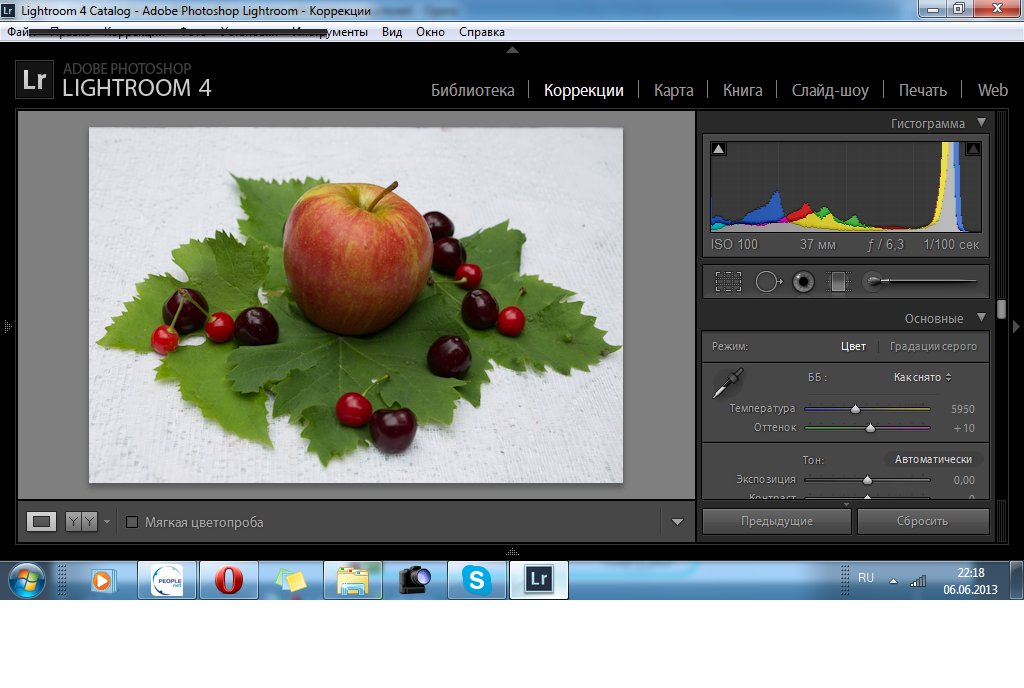Viewport: 1024px width, 688px height.
Task: Open the ББ 'Как снято' preset dropdown
Action: tap(922, 377)
